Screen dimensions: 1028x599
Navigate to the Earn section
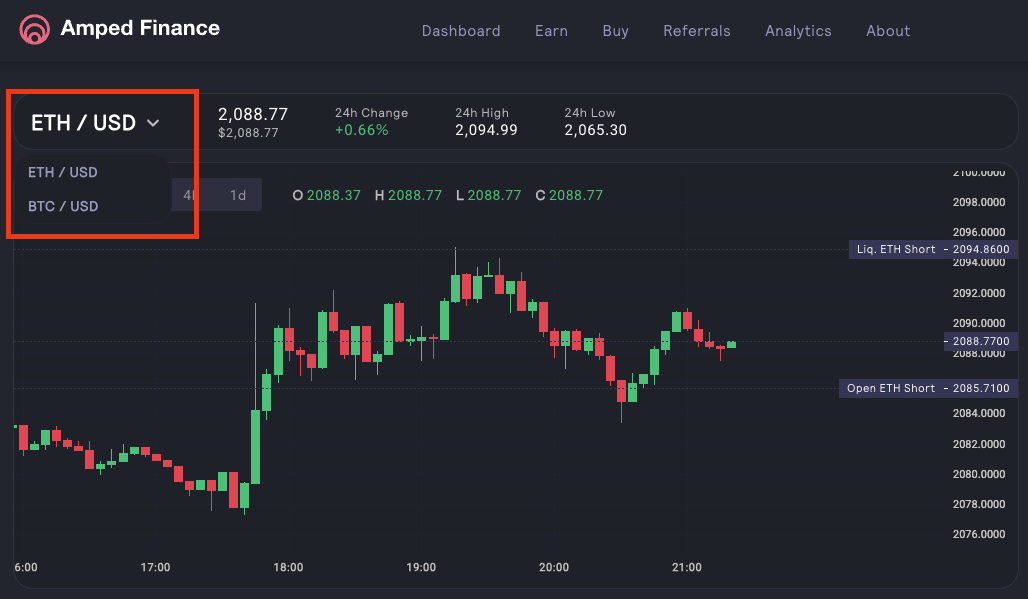[x=551, y=31]
